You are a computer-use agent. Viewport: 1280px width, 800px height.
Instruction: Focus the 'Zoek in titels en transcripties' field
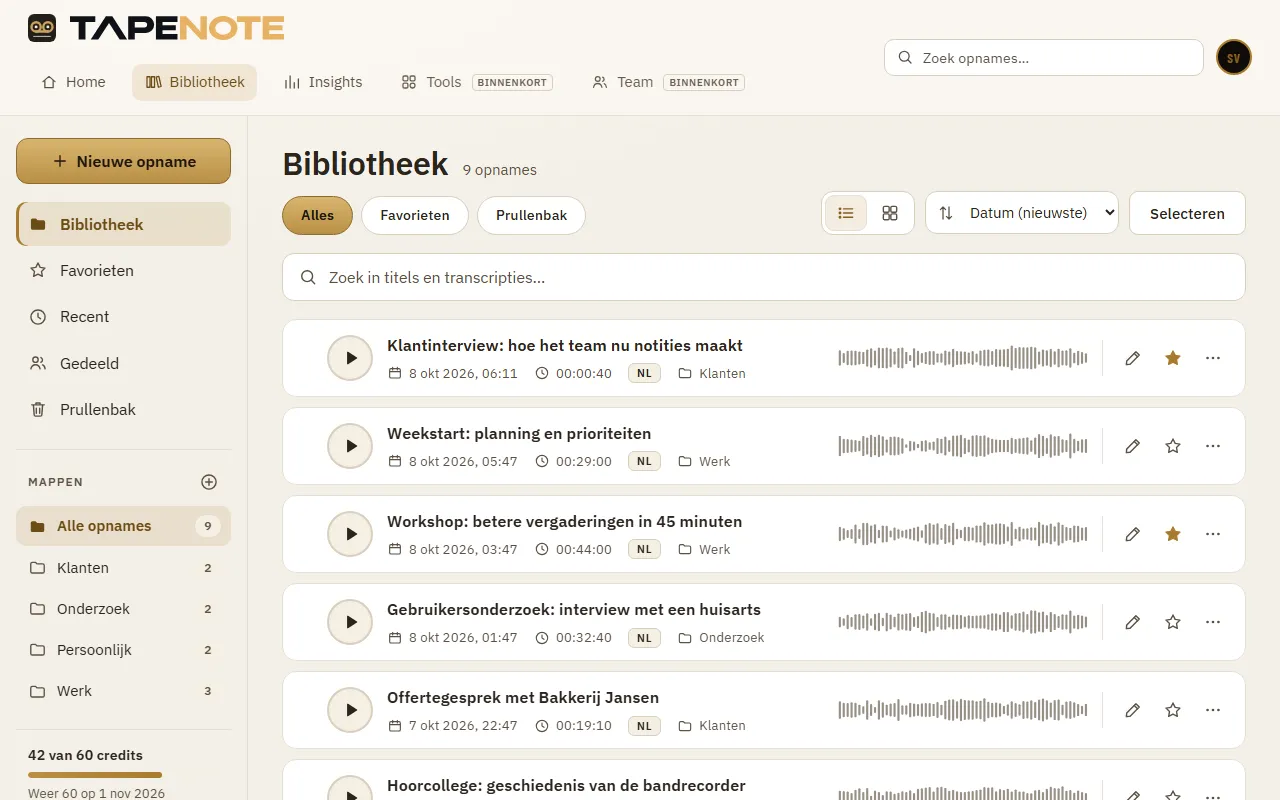click(x=764, y=277)
